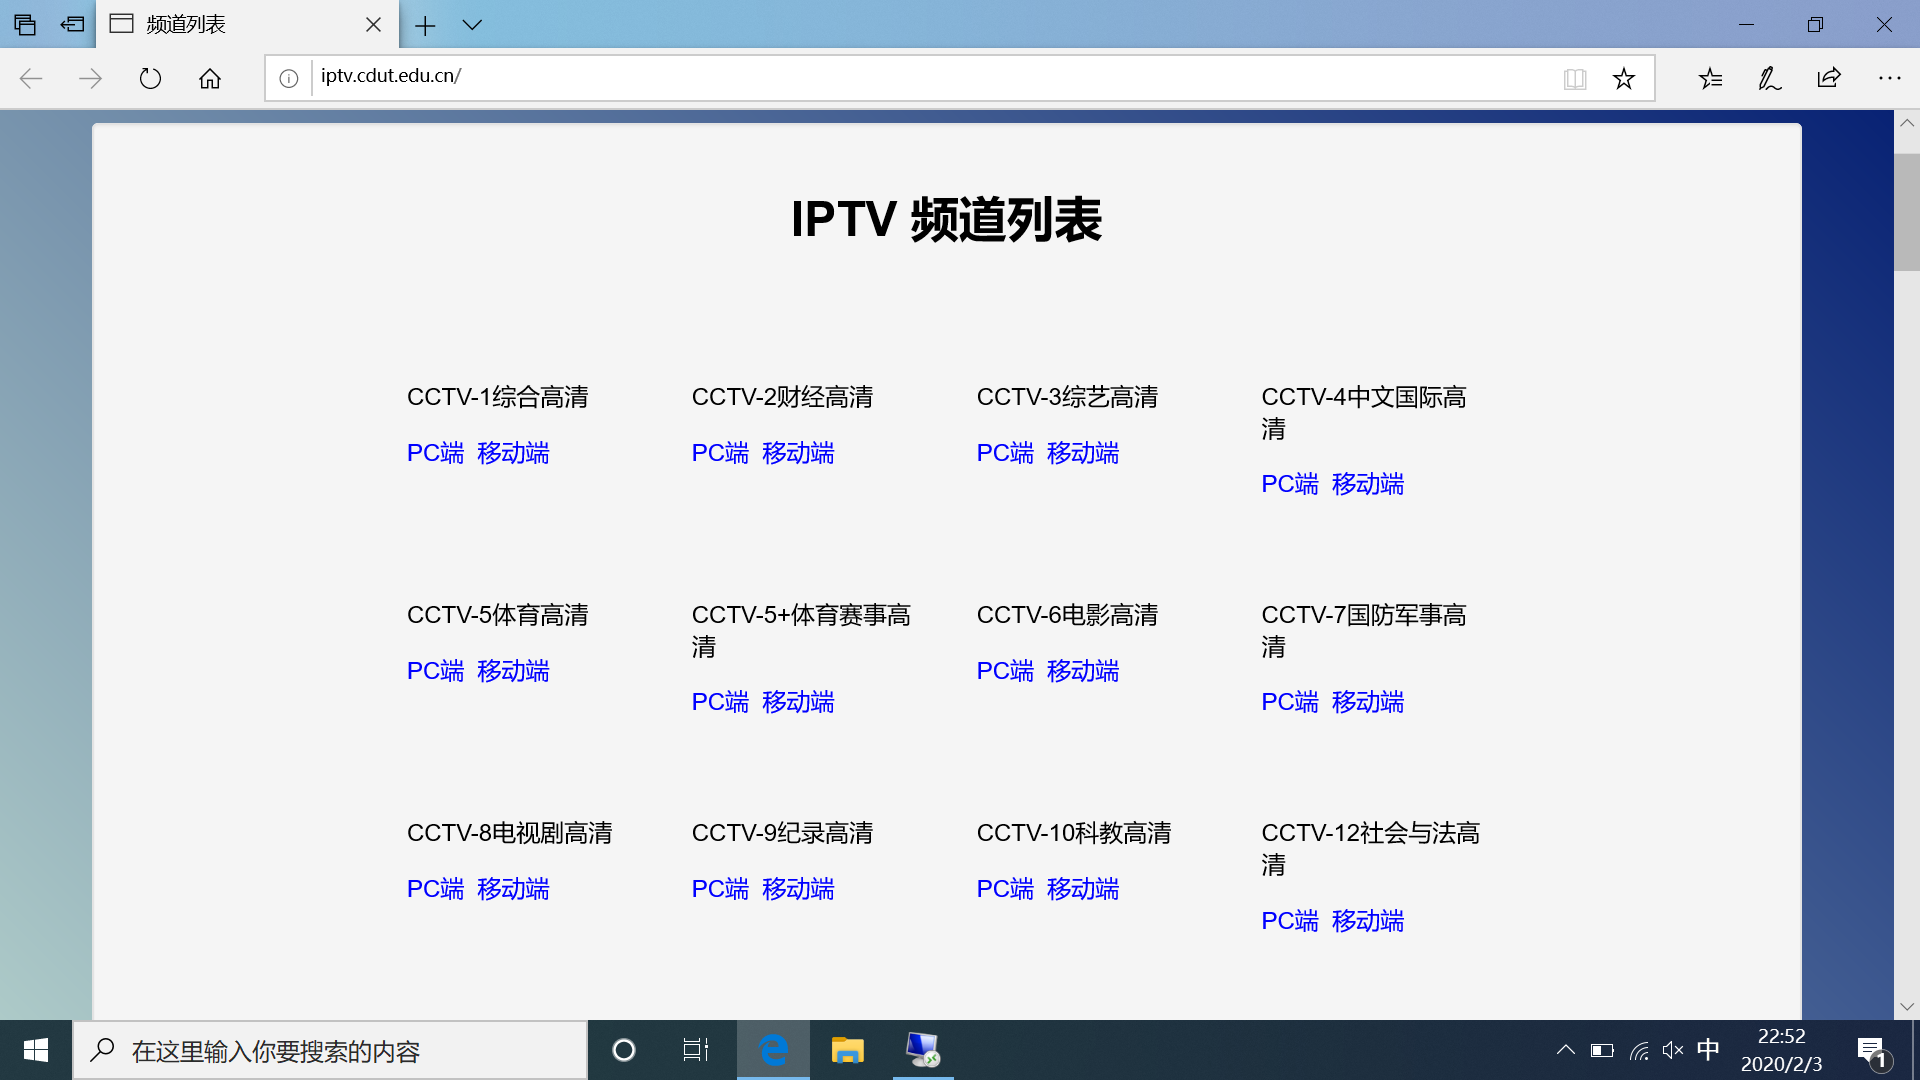The width and height of the screenshot is (1920, 1080).
Task: Click the page scrollbar up arrow
Action: pyautogui.click(x=1907, y=123)
